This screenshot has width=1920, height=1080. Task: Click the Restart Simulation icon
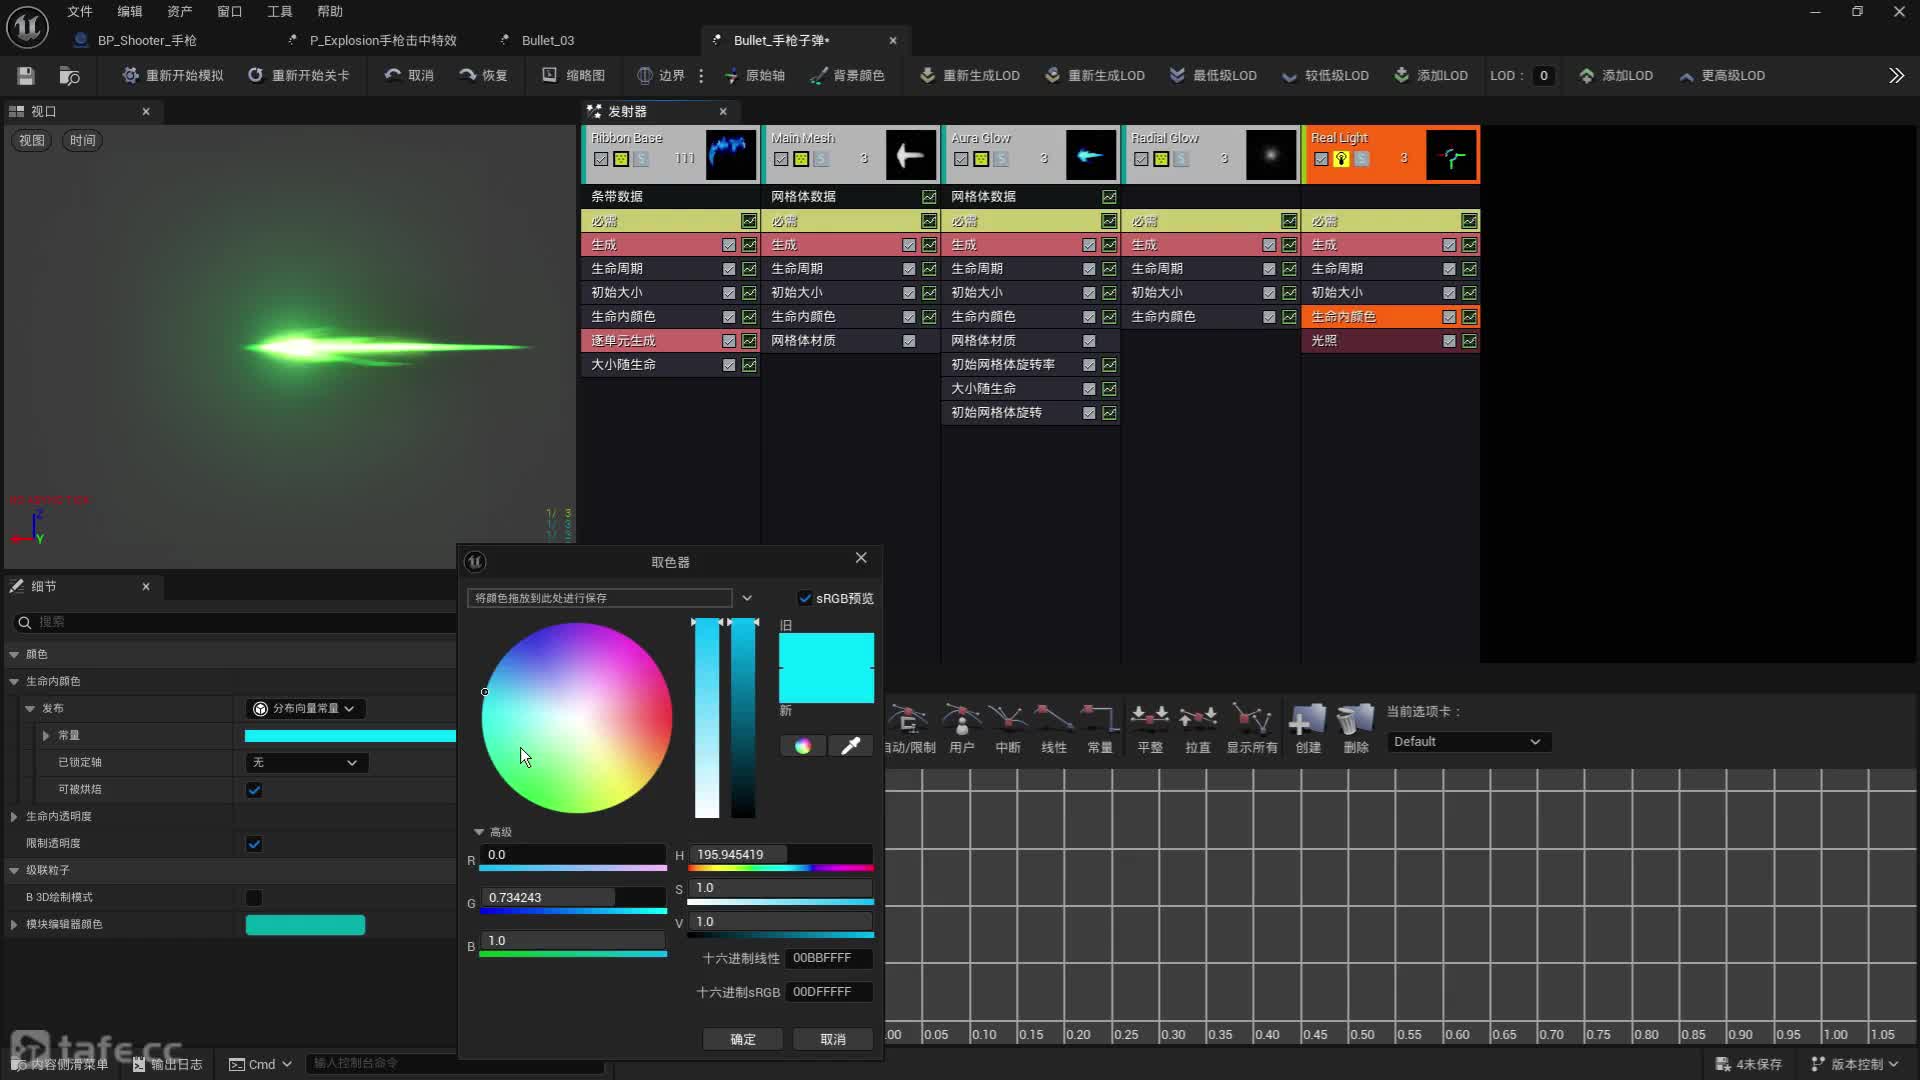point(130,75)
